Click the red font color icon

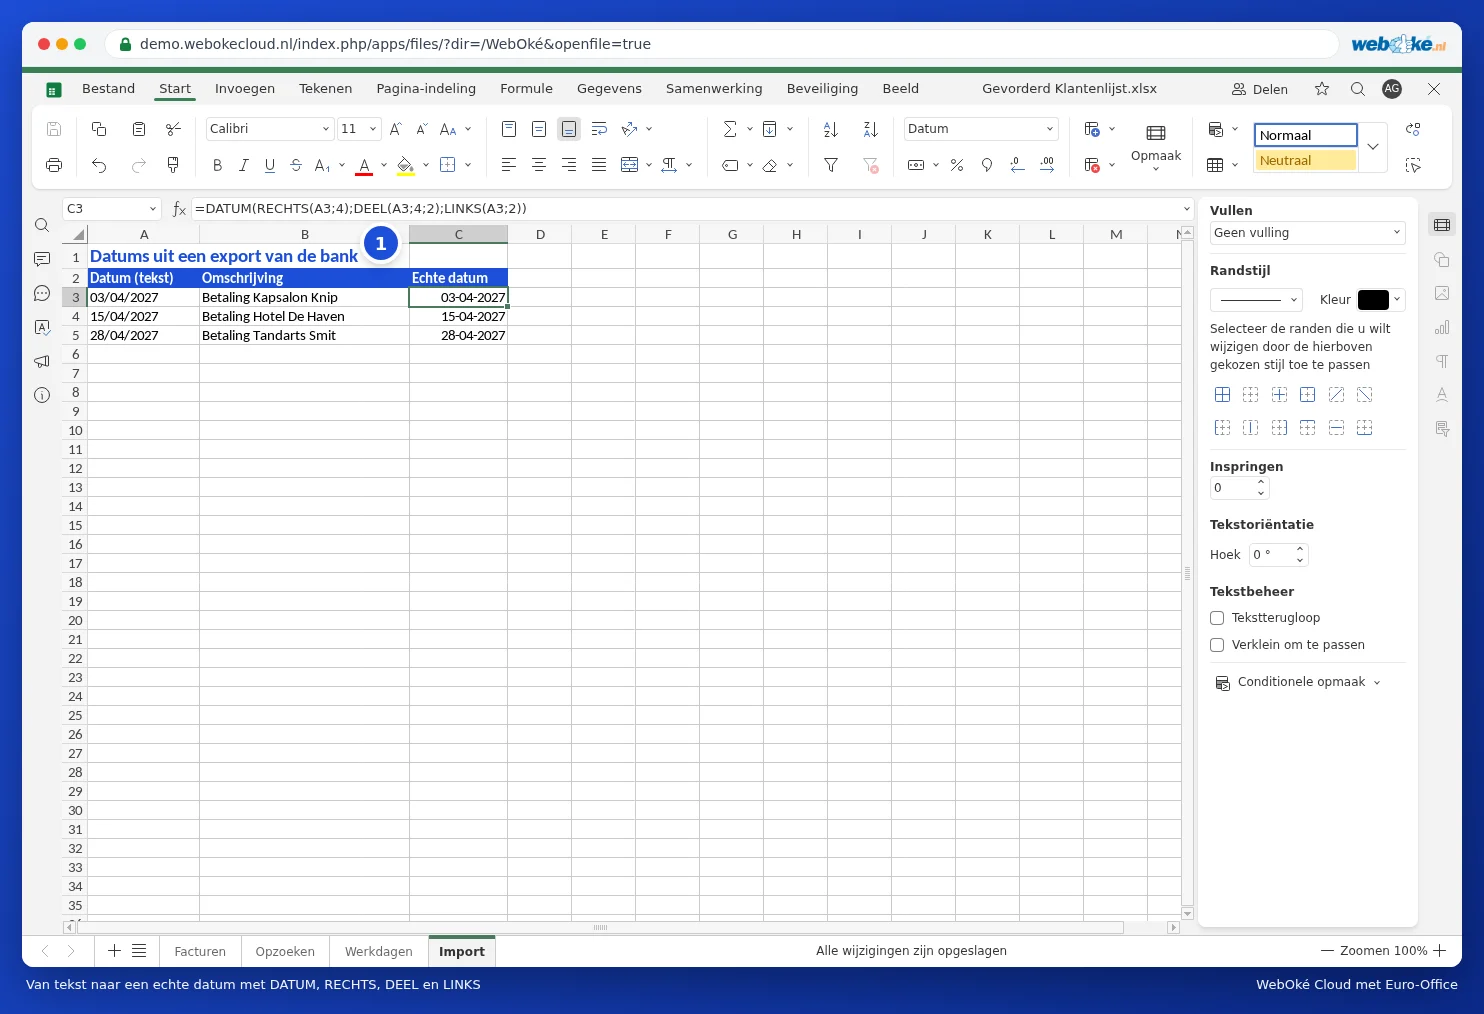(364, 166)
